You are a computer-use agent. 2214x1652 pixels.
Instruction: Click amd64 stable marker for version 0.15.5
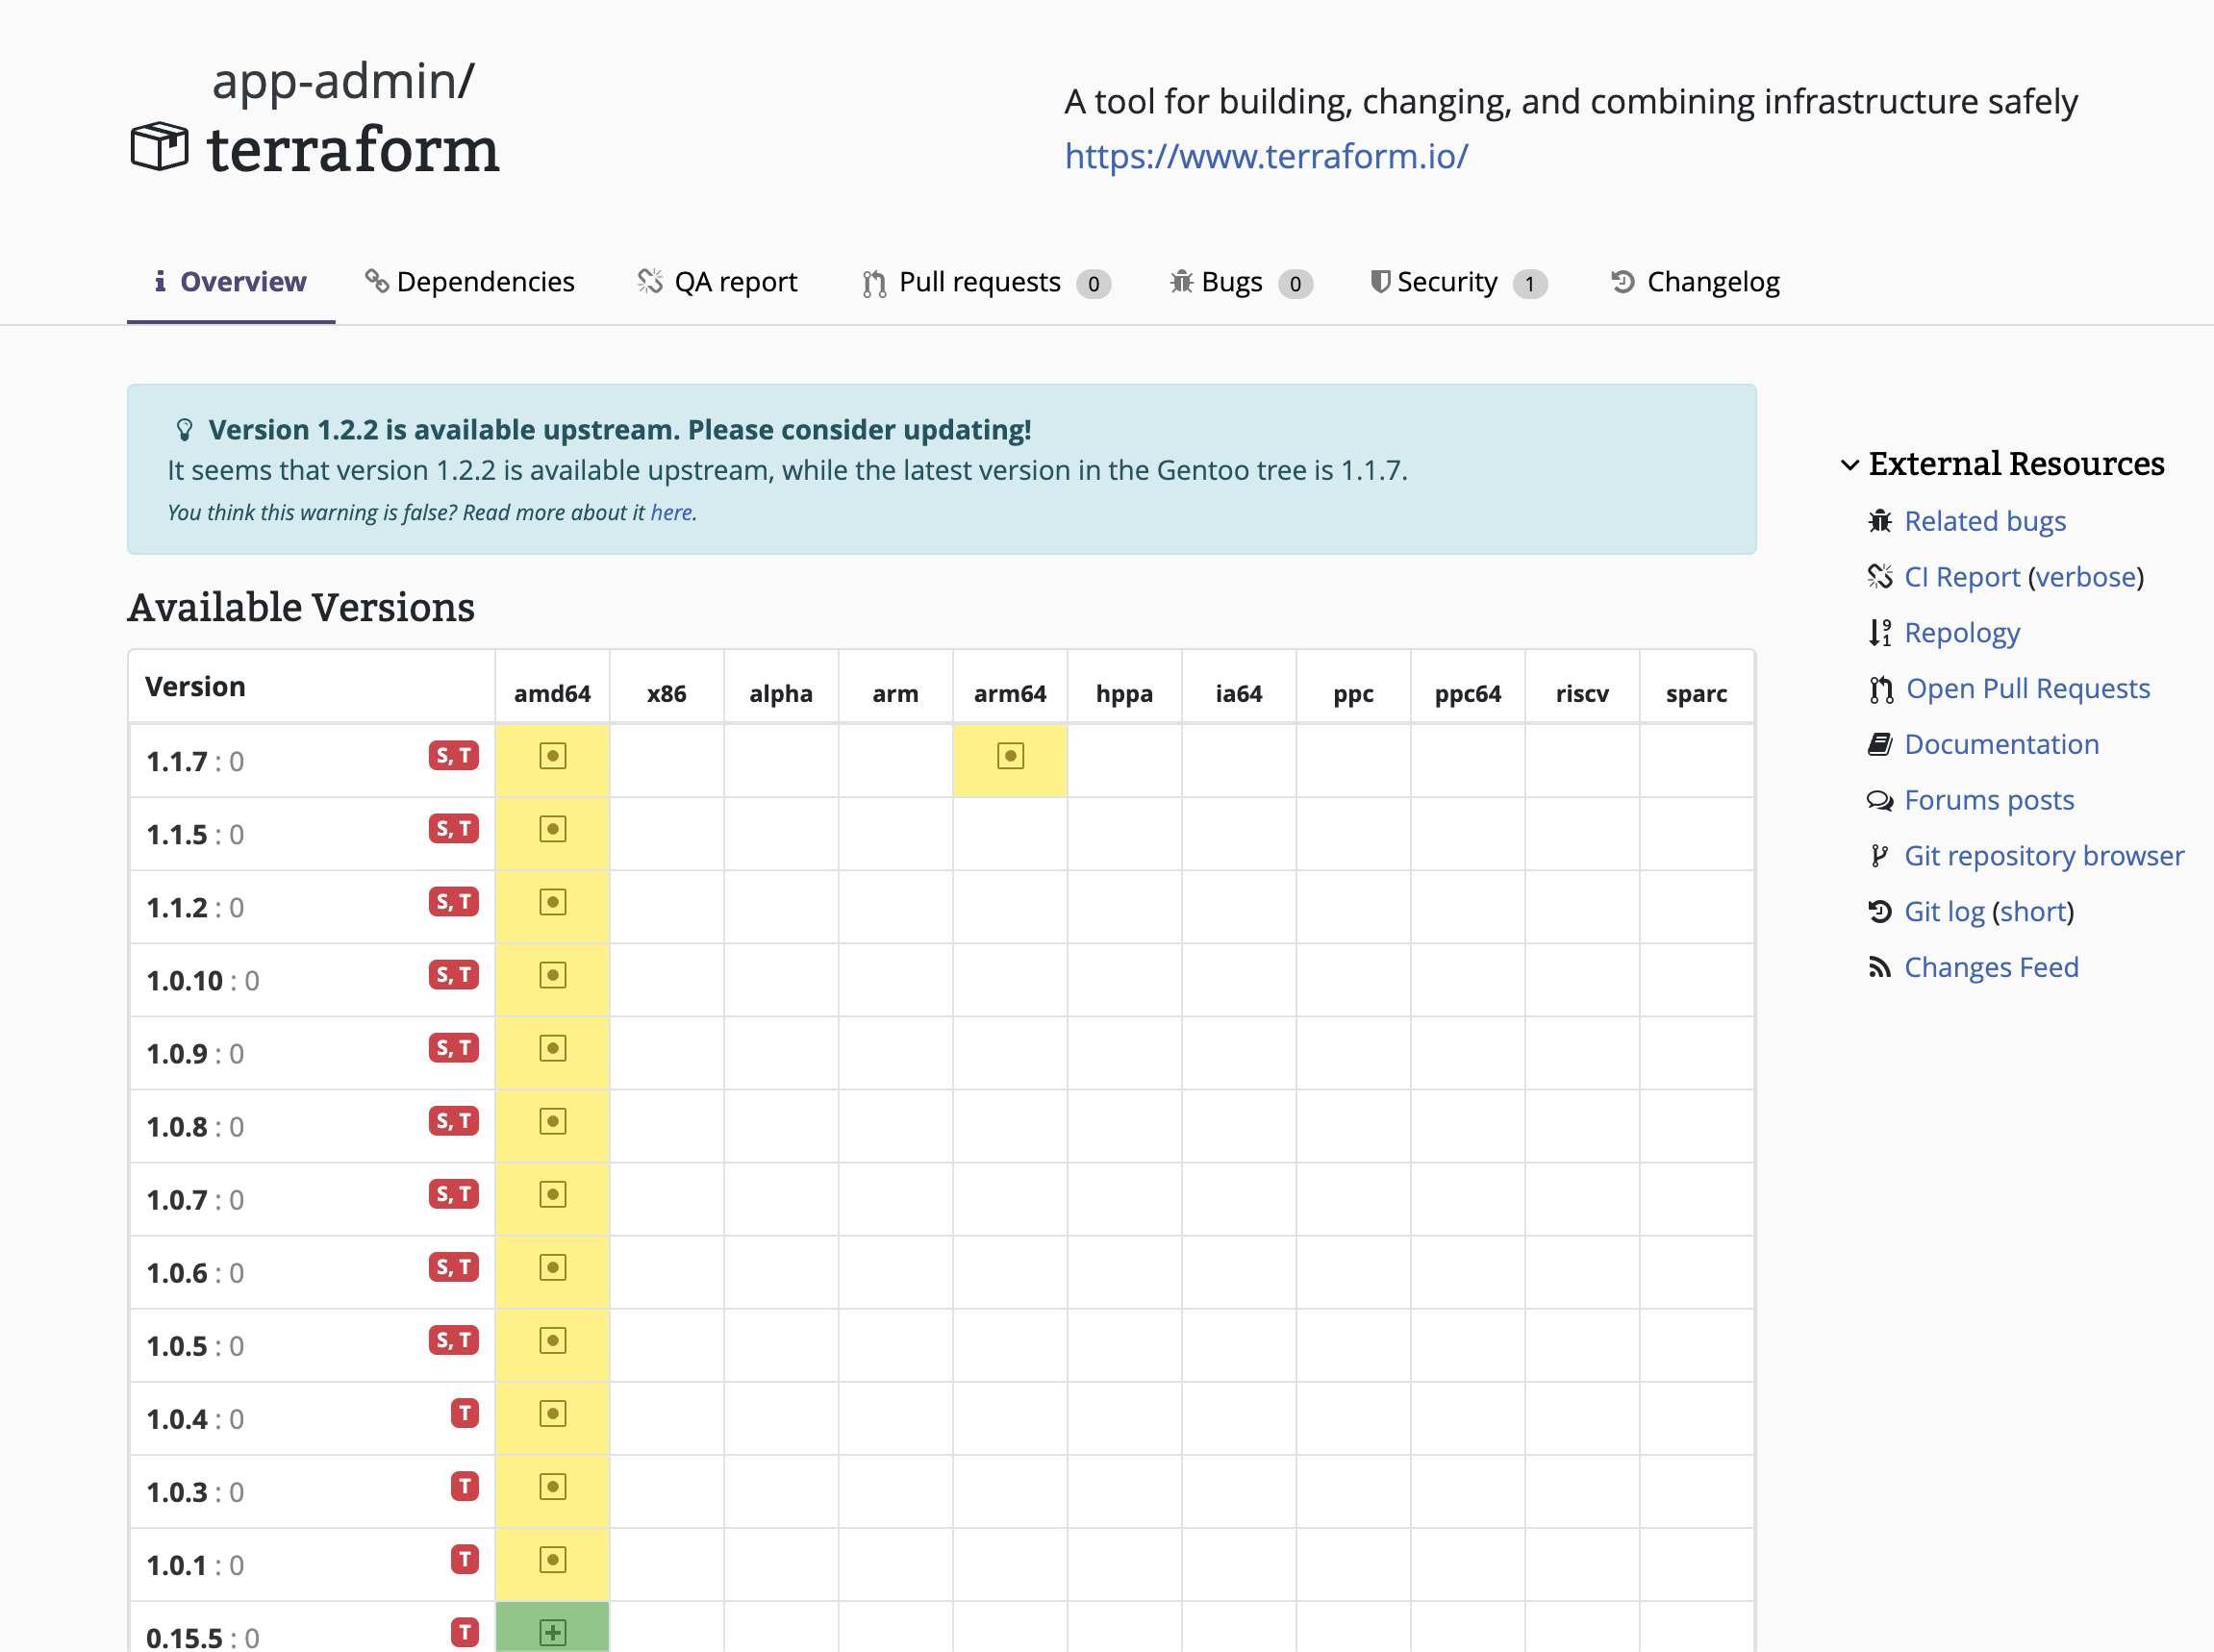coord(552,1632)
